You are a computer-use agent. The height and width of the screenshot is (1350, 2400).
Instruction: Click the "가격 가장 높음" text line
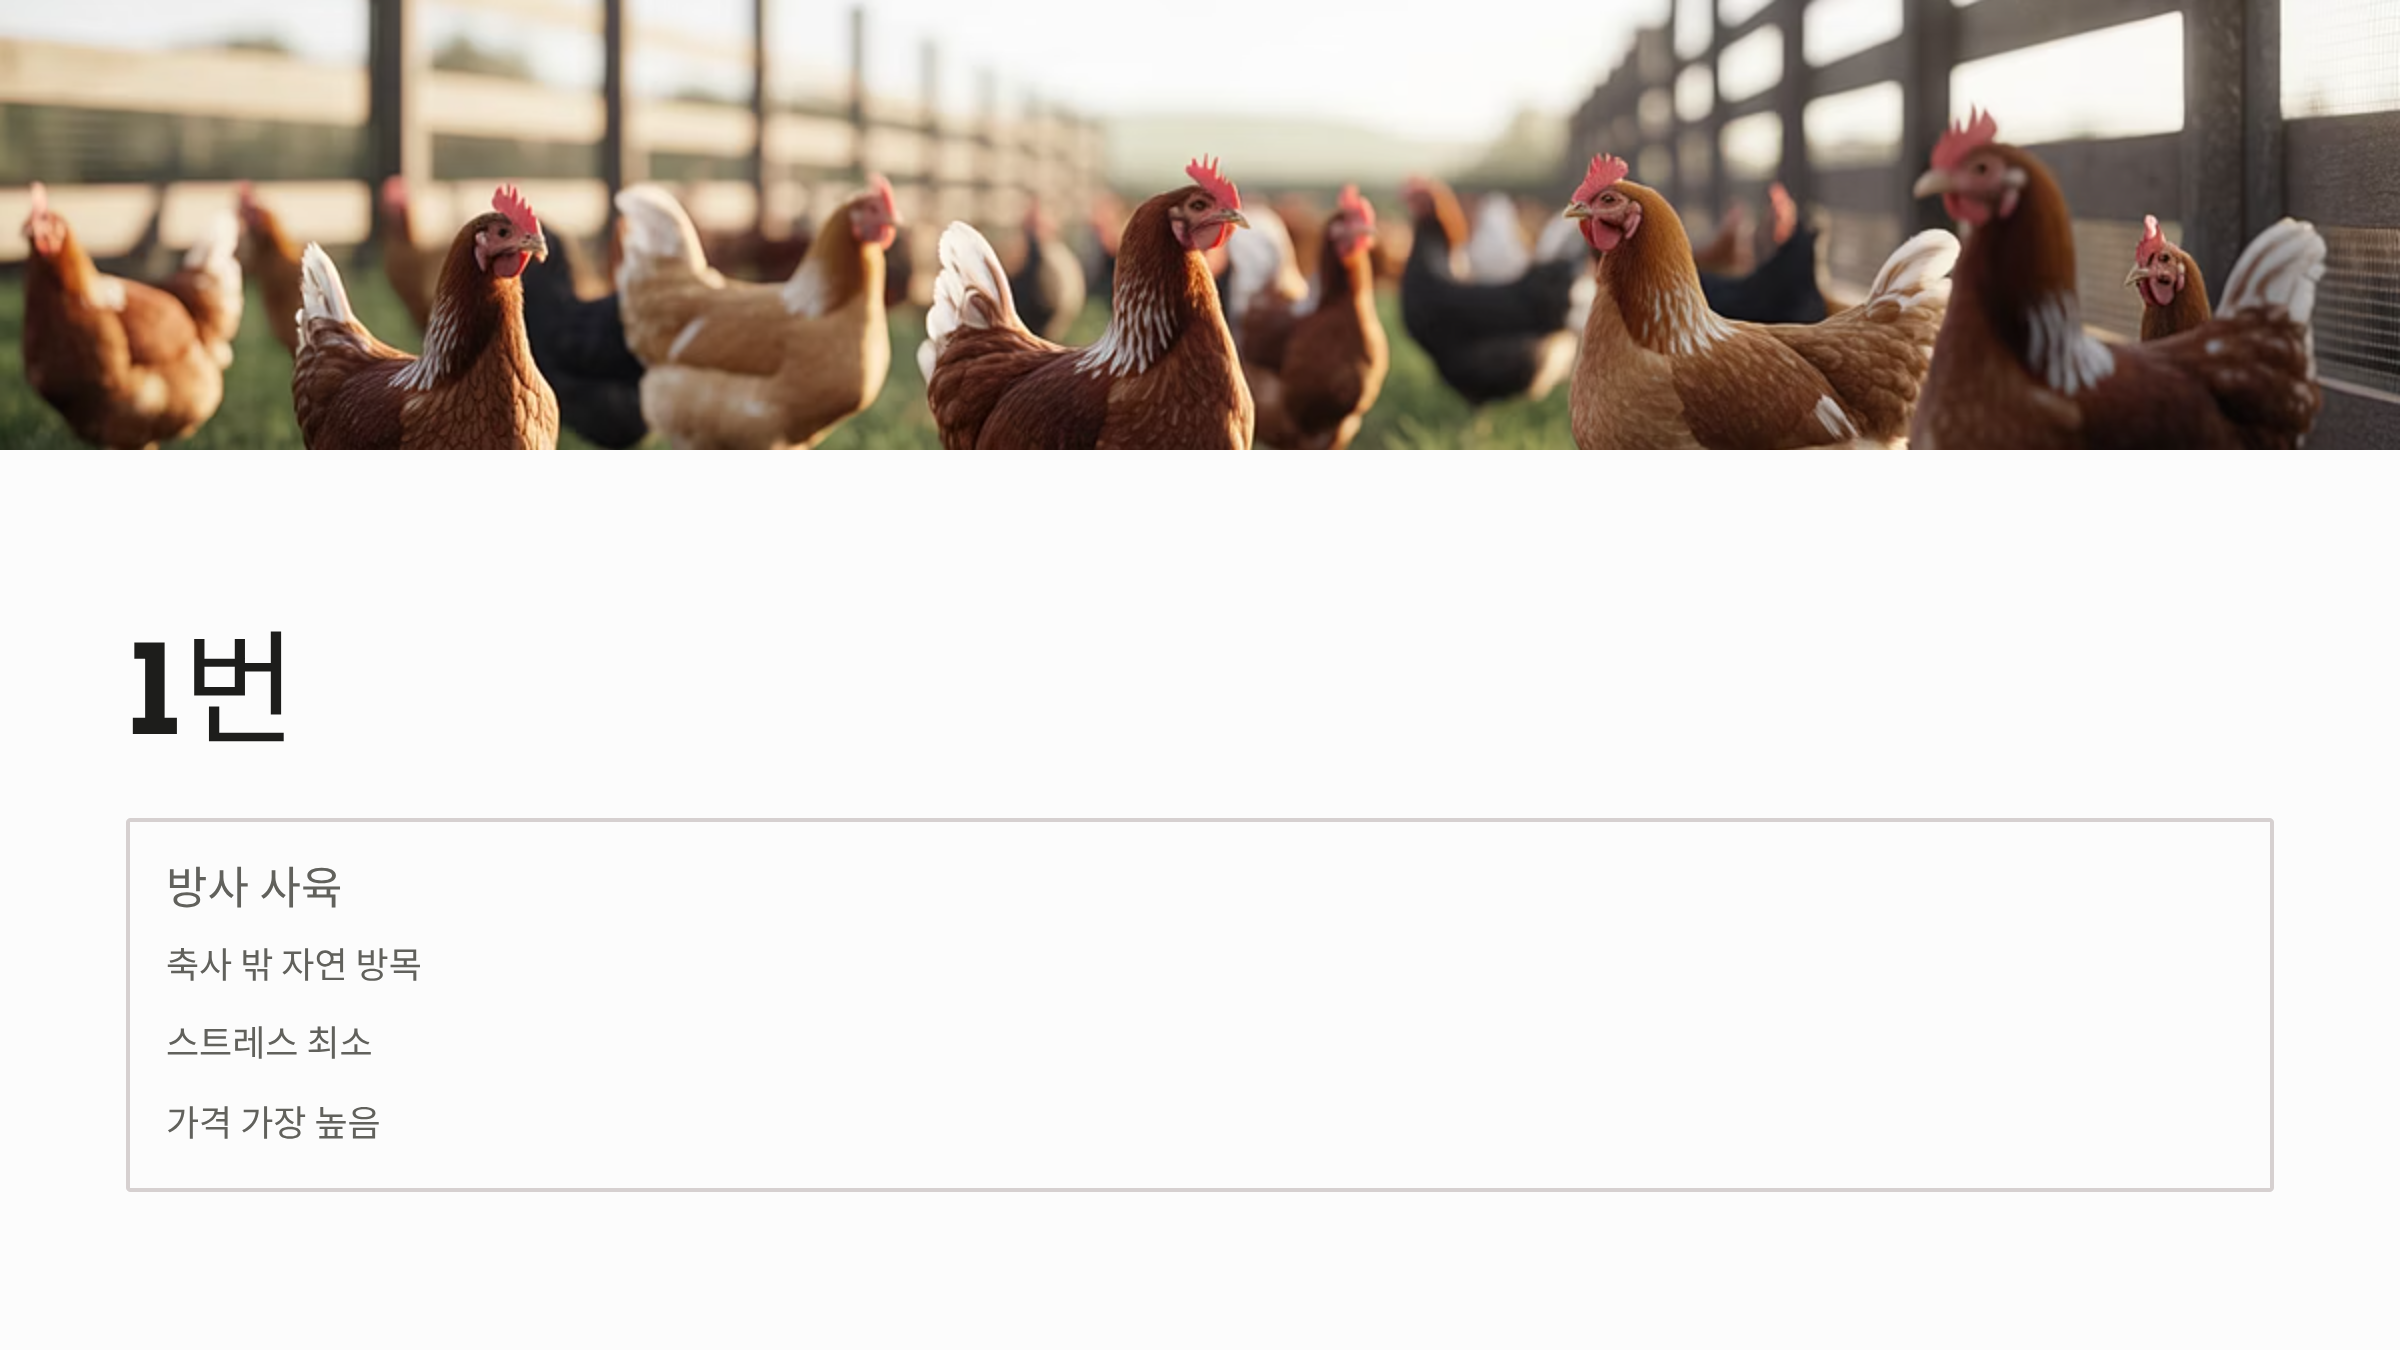click(x=273, y=1121)
